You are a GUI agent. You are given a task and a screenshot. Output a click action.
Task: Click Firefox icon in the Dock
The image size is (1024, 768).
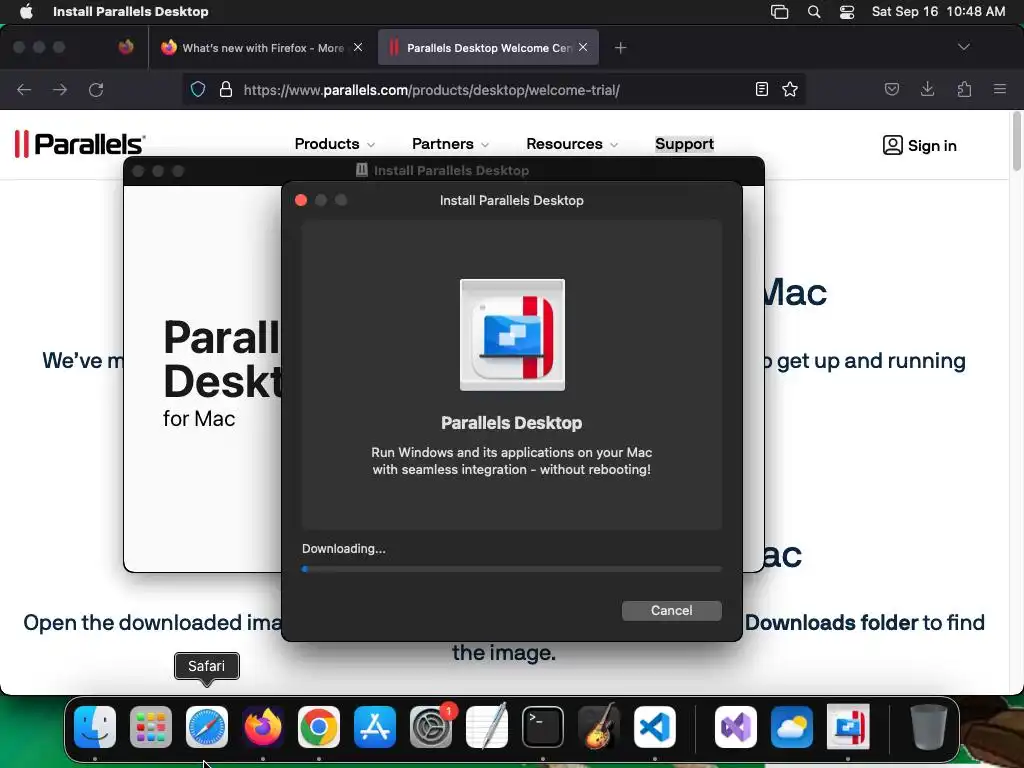(263, 727)
